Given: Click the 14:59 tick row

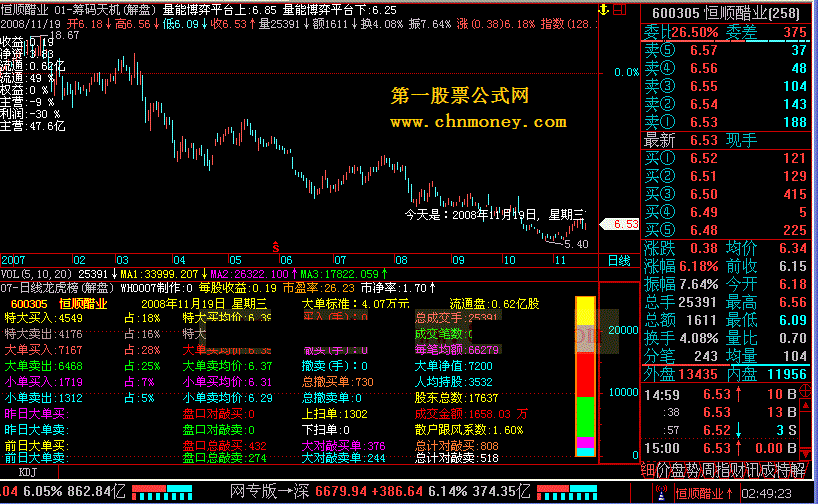Looking at the screenshot, I should point(720,394).
